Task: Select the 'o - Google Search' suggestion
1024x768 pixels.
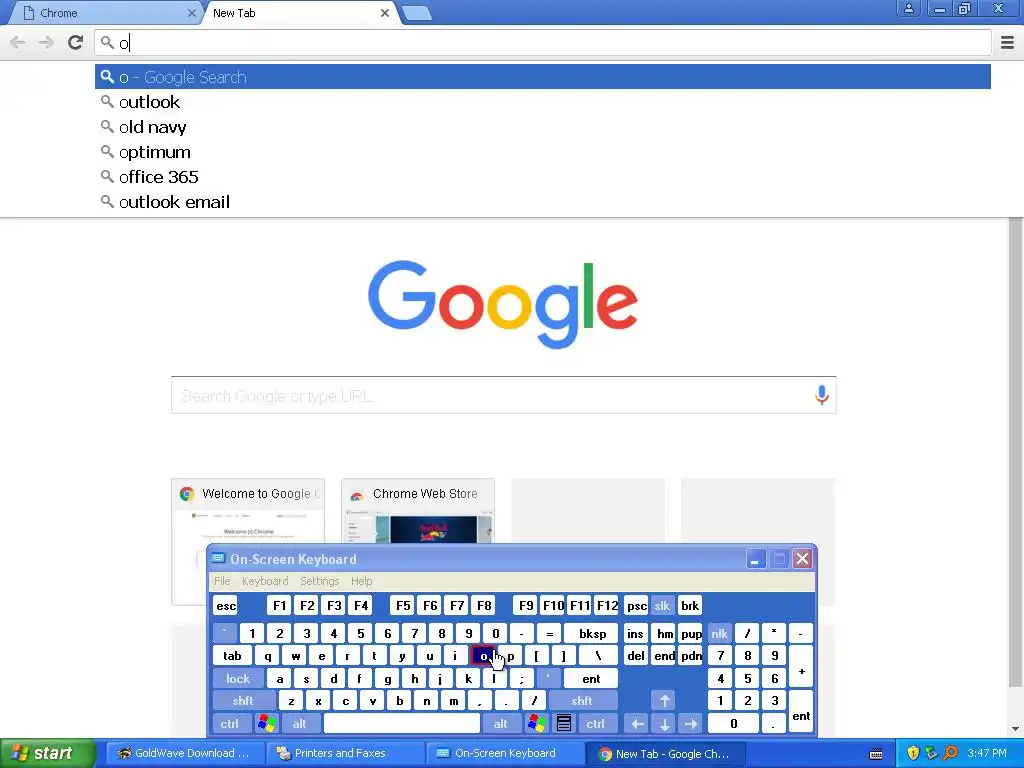Action: [x=543, y=77]
